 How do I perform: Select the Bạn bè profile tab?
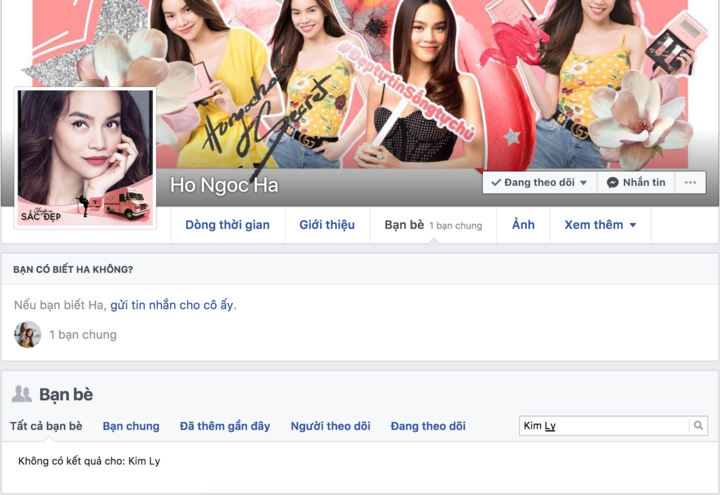click(404, 225)
